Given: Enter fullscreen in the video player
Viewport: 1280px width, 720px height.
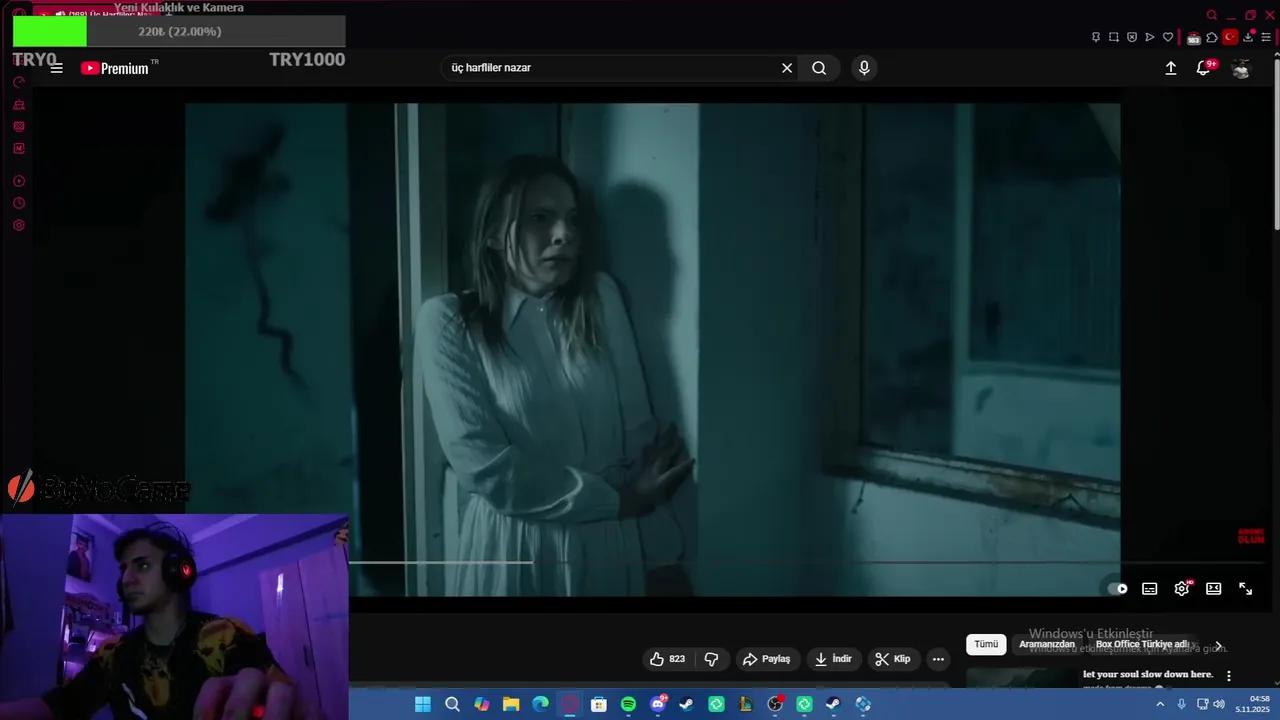Looking at the screenshot, I should 1246,589.
